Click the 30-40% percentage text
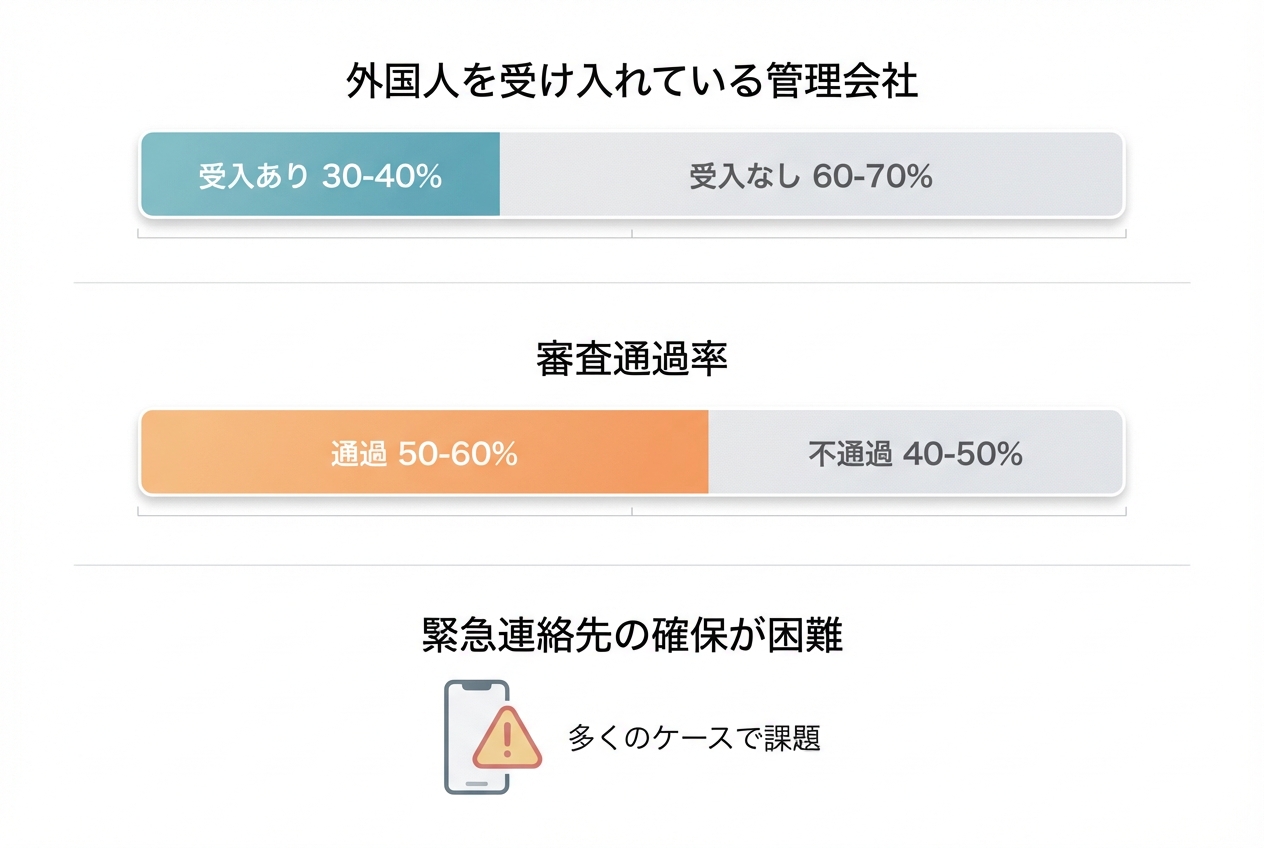Screen dimensions: 1264x848 coord(382,176)
